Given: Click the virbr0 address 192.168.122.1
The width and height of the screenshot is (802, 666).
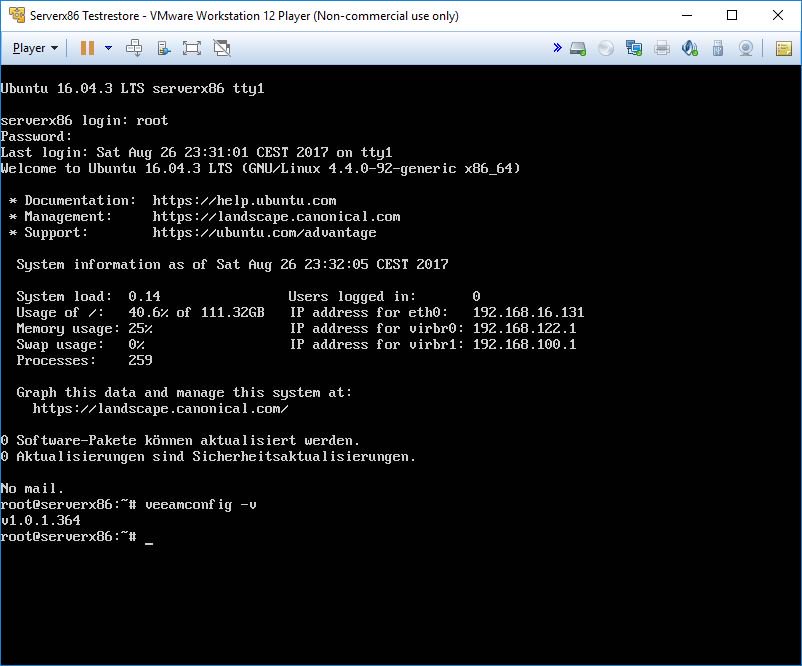Looking at the screenshot, I should pyautogui.click(x=524, y=328).
